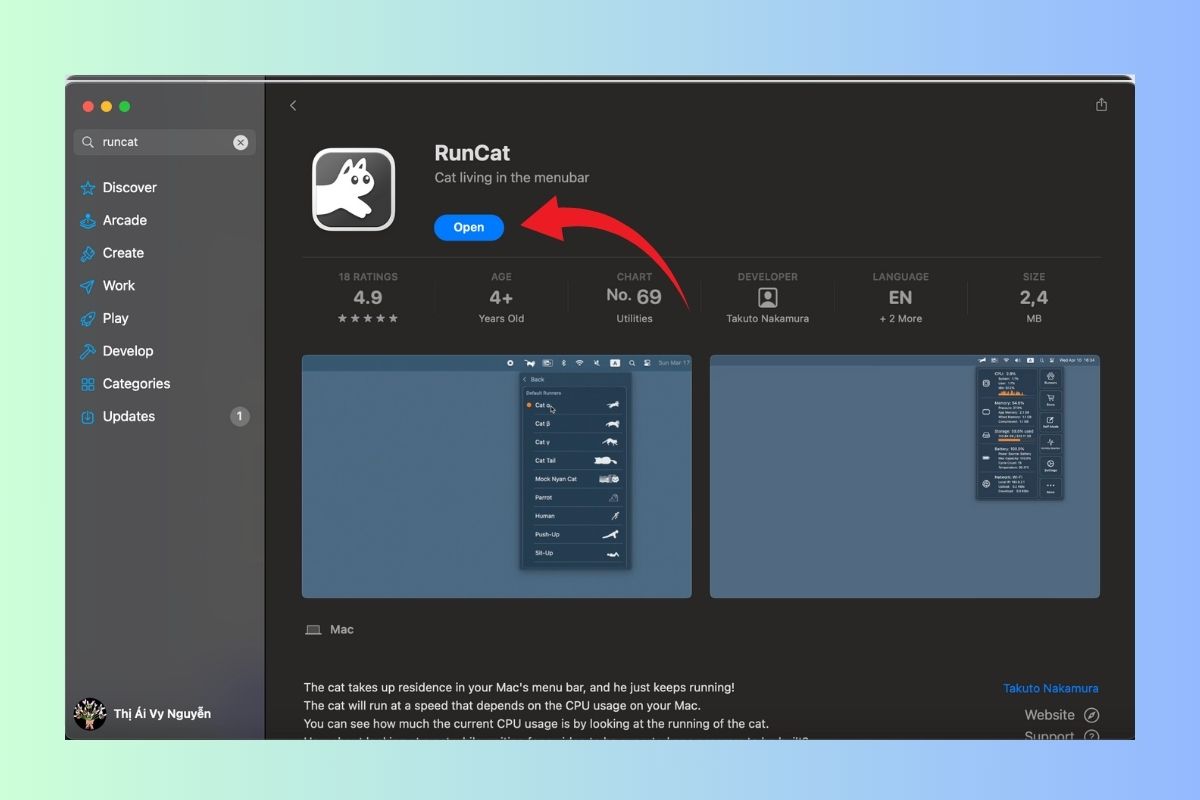Click the Mac platform label

pyautogui.click(x=342, y=630)
